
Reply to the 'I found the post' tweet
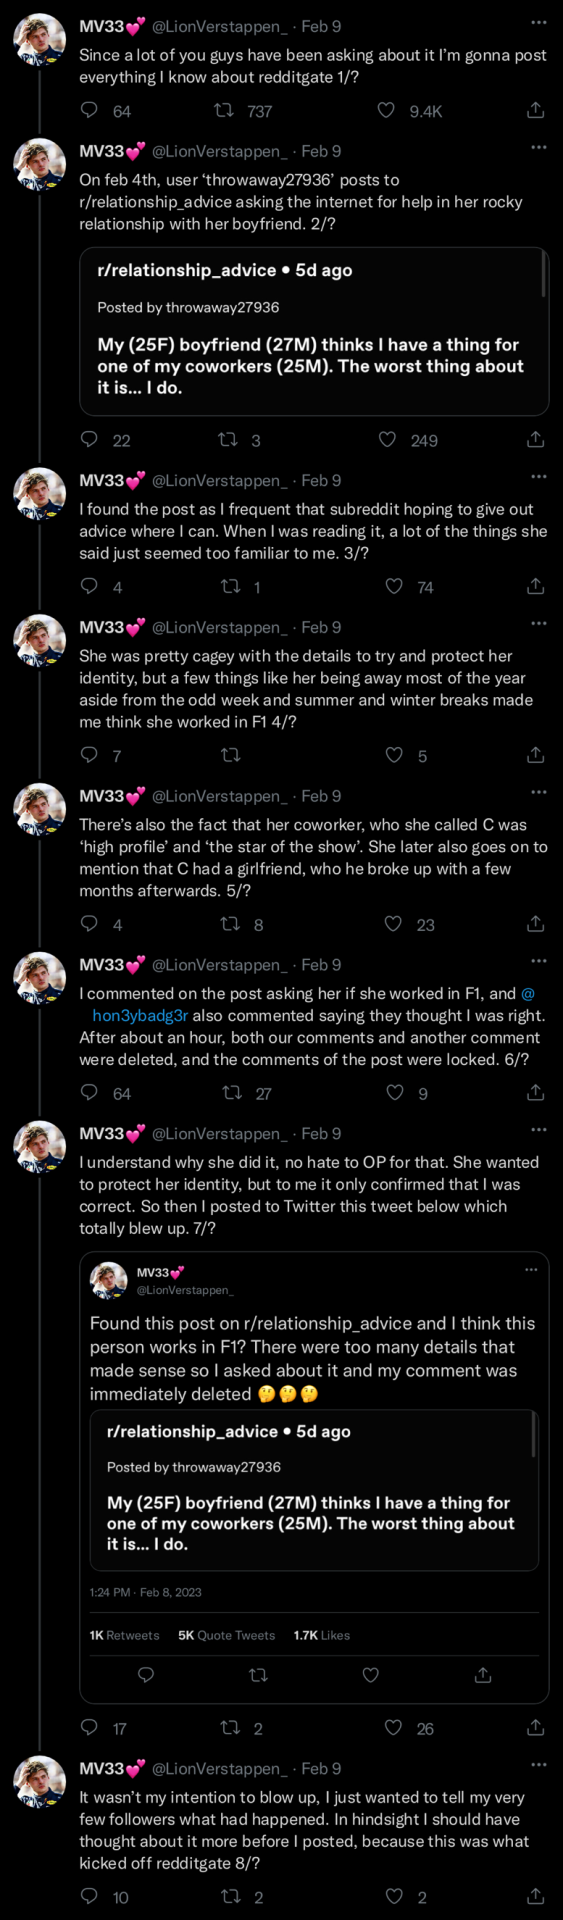89,586
